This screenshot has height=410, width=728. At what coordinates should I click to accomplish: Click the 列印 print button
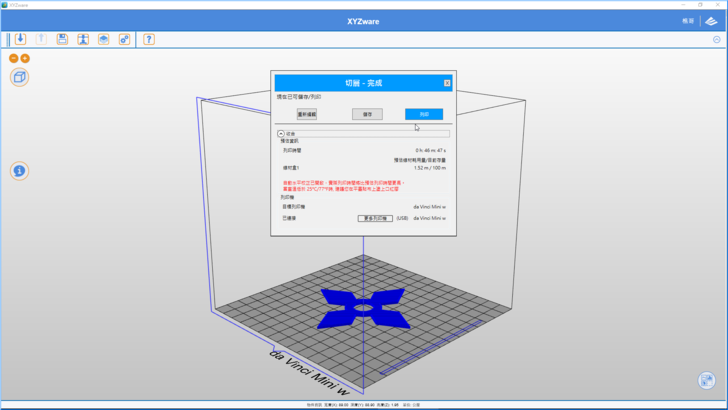click(x=424, y=114)
